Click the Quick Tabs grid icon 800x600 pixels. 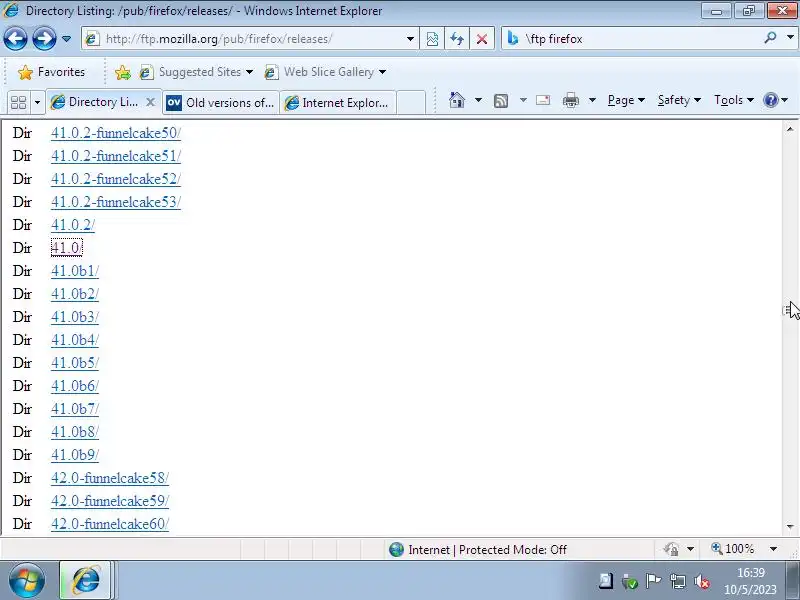pos(19,103)
